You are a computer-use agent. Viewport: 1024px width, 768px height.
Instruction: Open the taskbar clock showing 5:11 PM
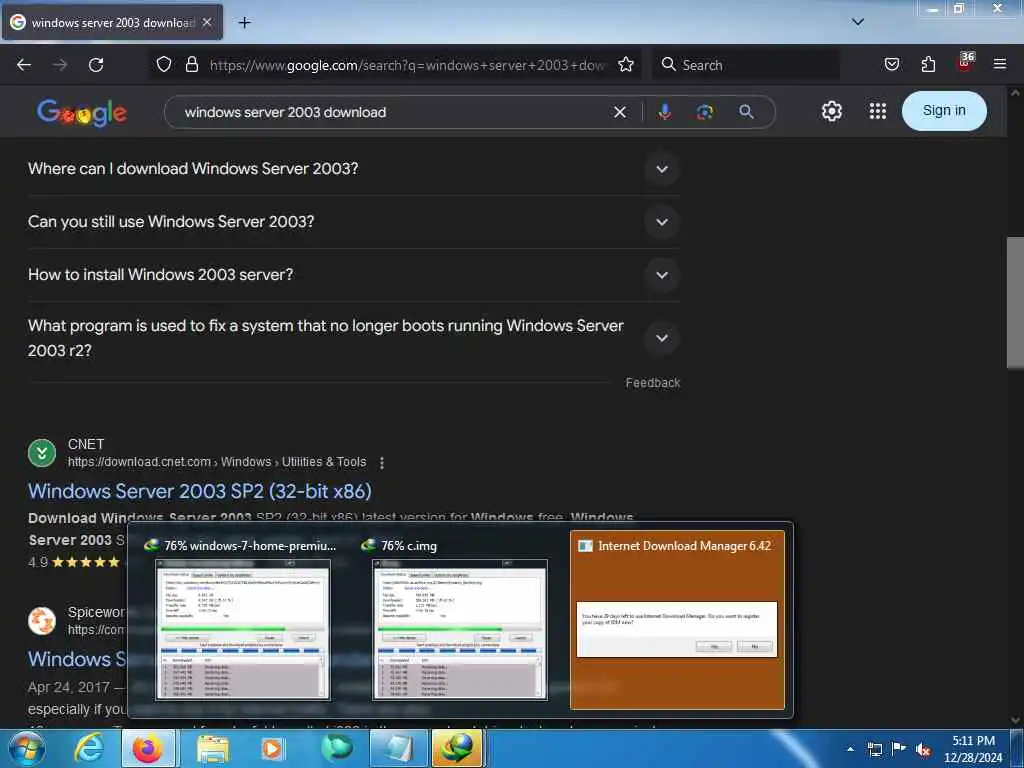click(973, 749)
